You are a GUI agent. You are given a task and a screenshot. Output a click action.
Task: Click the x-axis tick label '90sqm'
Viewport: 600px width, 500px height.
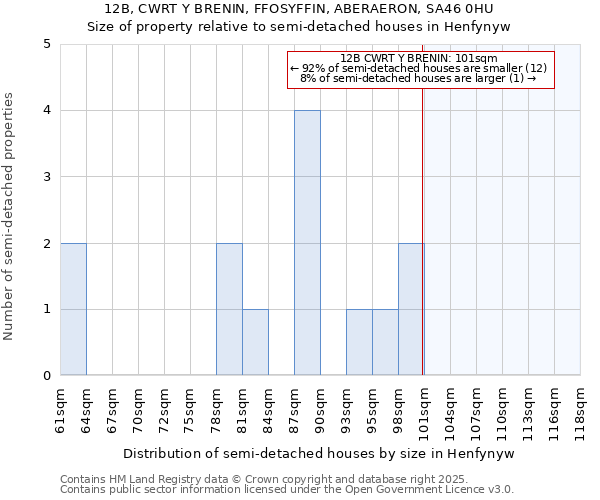[x=321, y=411]
